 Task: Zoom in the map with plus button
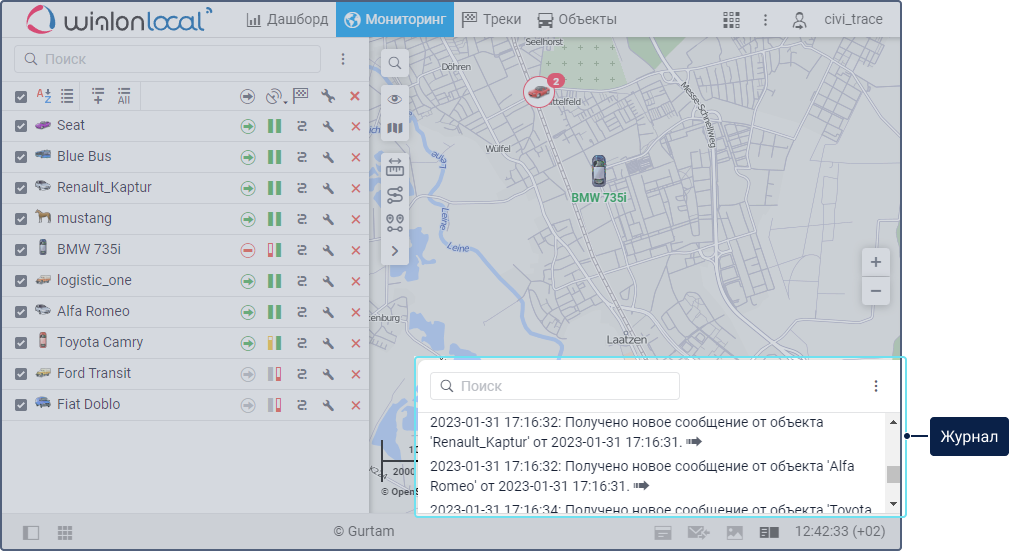(875, 262)
